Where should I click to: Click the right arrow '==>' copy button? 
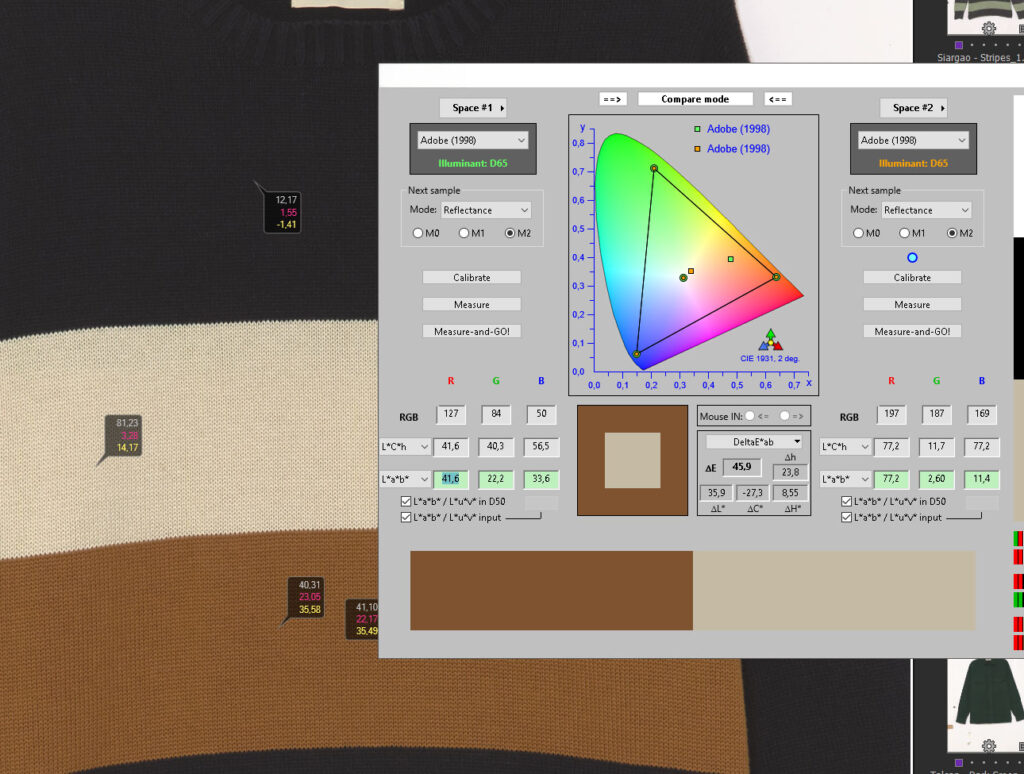click(612, 99)
